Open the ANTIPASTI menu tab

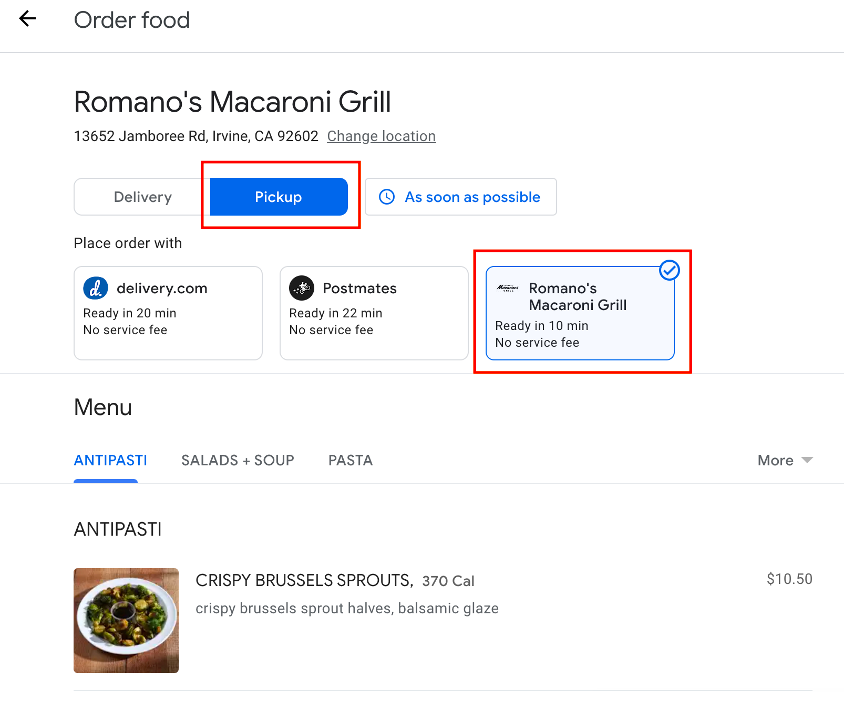[110, 460]
